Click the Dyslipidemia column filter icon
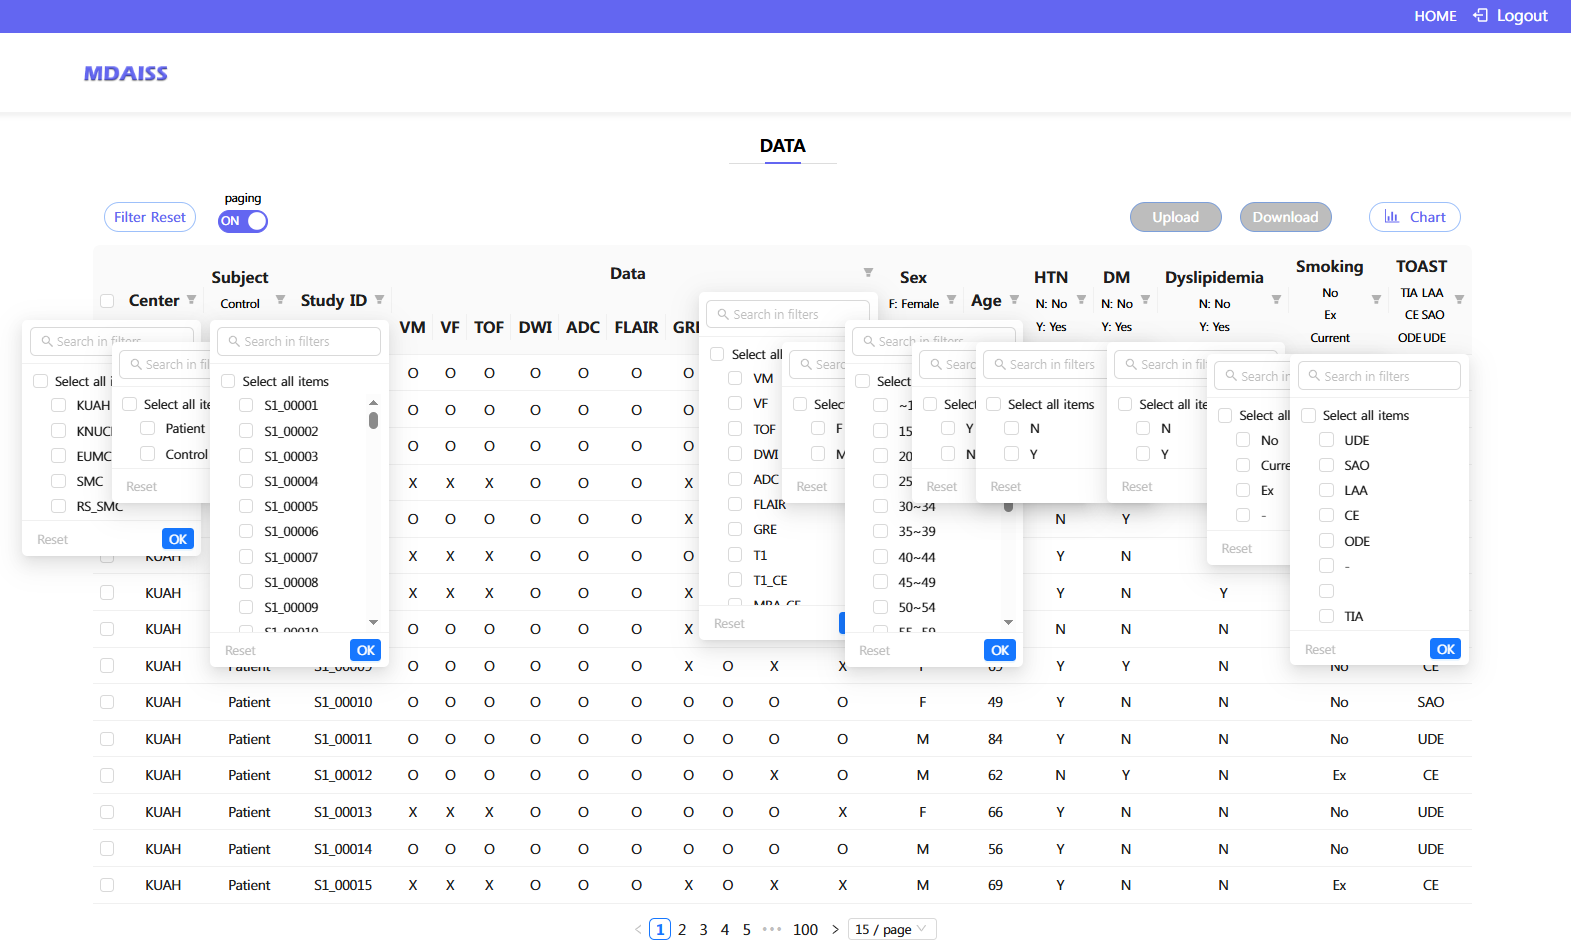 point(1276,300)
